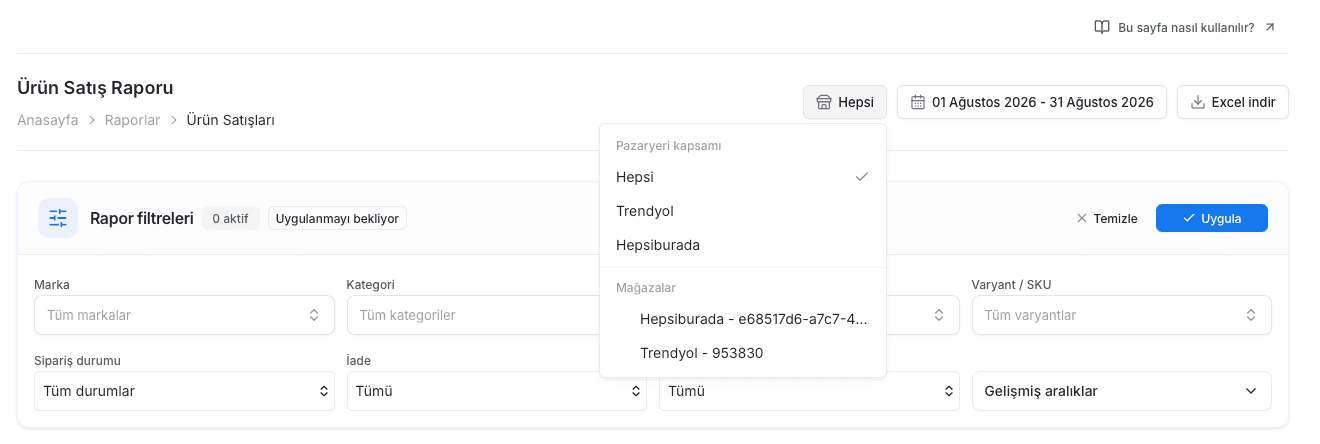1320x444 pixels.
Task: Click the 'Ürün Satış Raporu' page title
Action: point(95,88)
